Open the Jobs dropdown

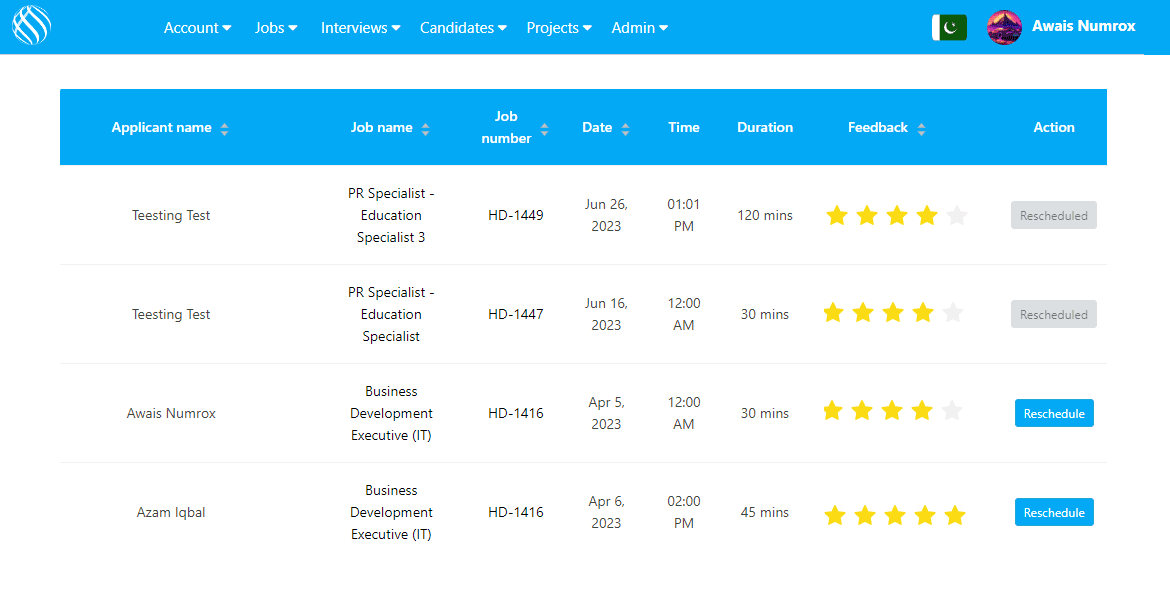tap(275, 27)
